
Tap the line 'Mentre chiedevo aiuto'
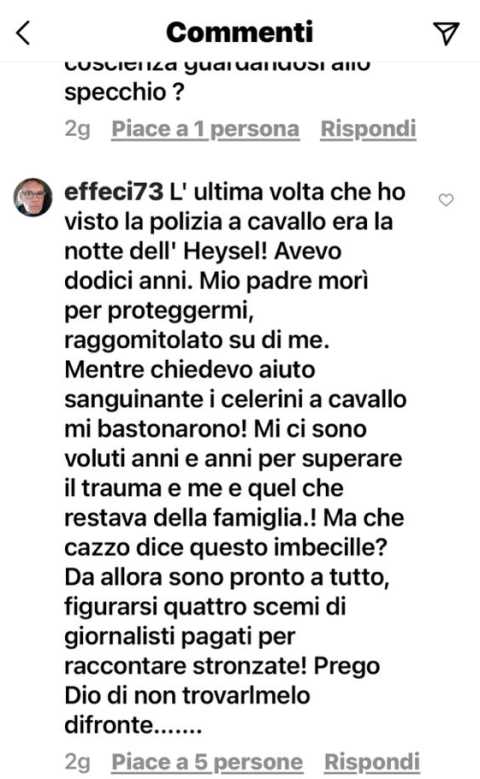(190, 370)
